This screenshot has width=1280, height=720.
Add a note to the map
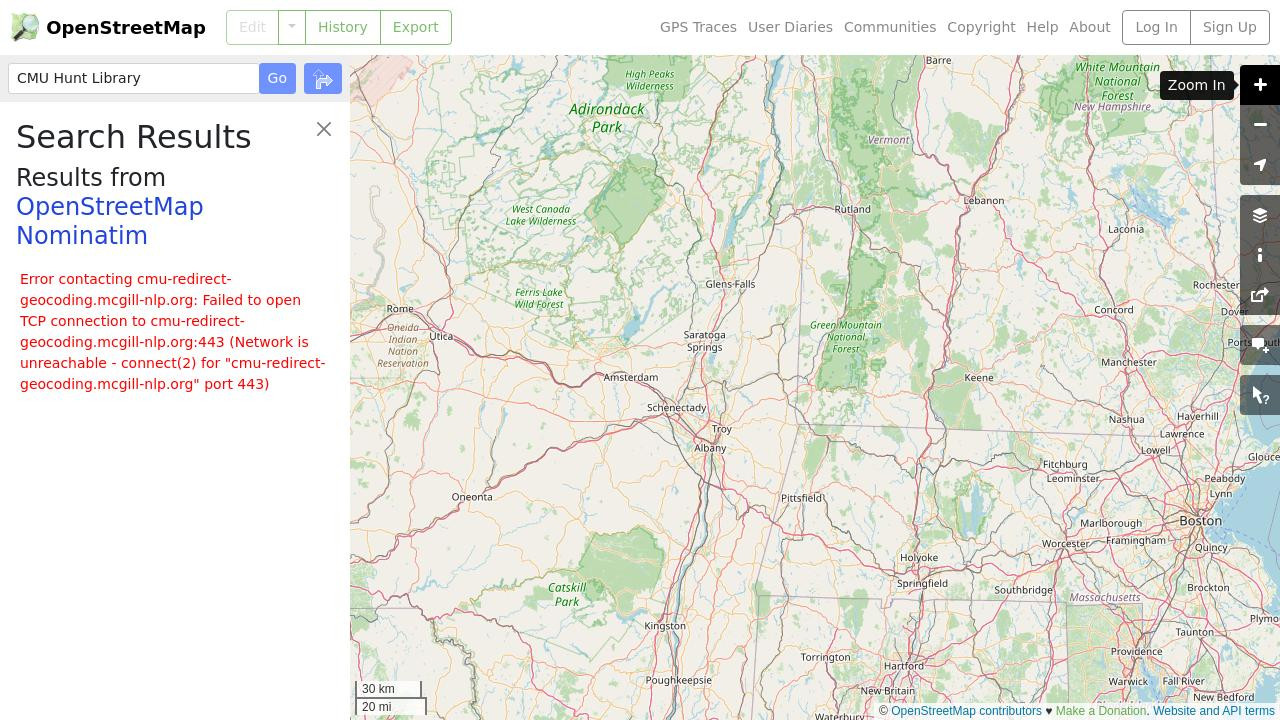[x=1260, y=346]
